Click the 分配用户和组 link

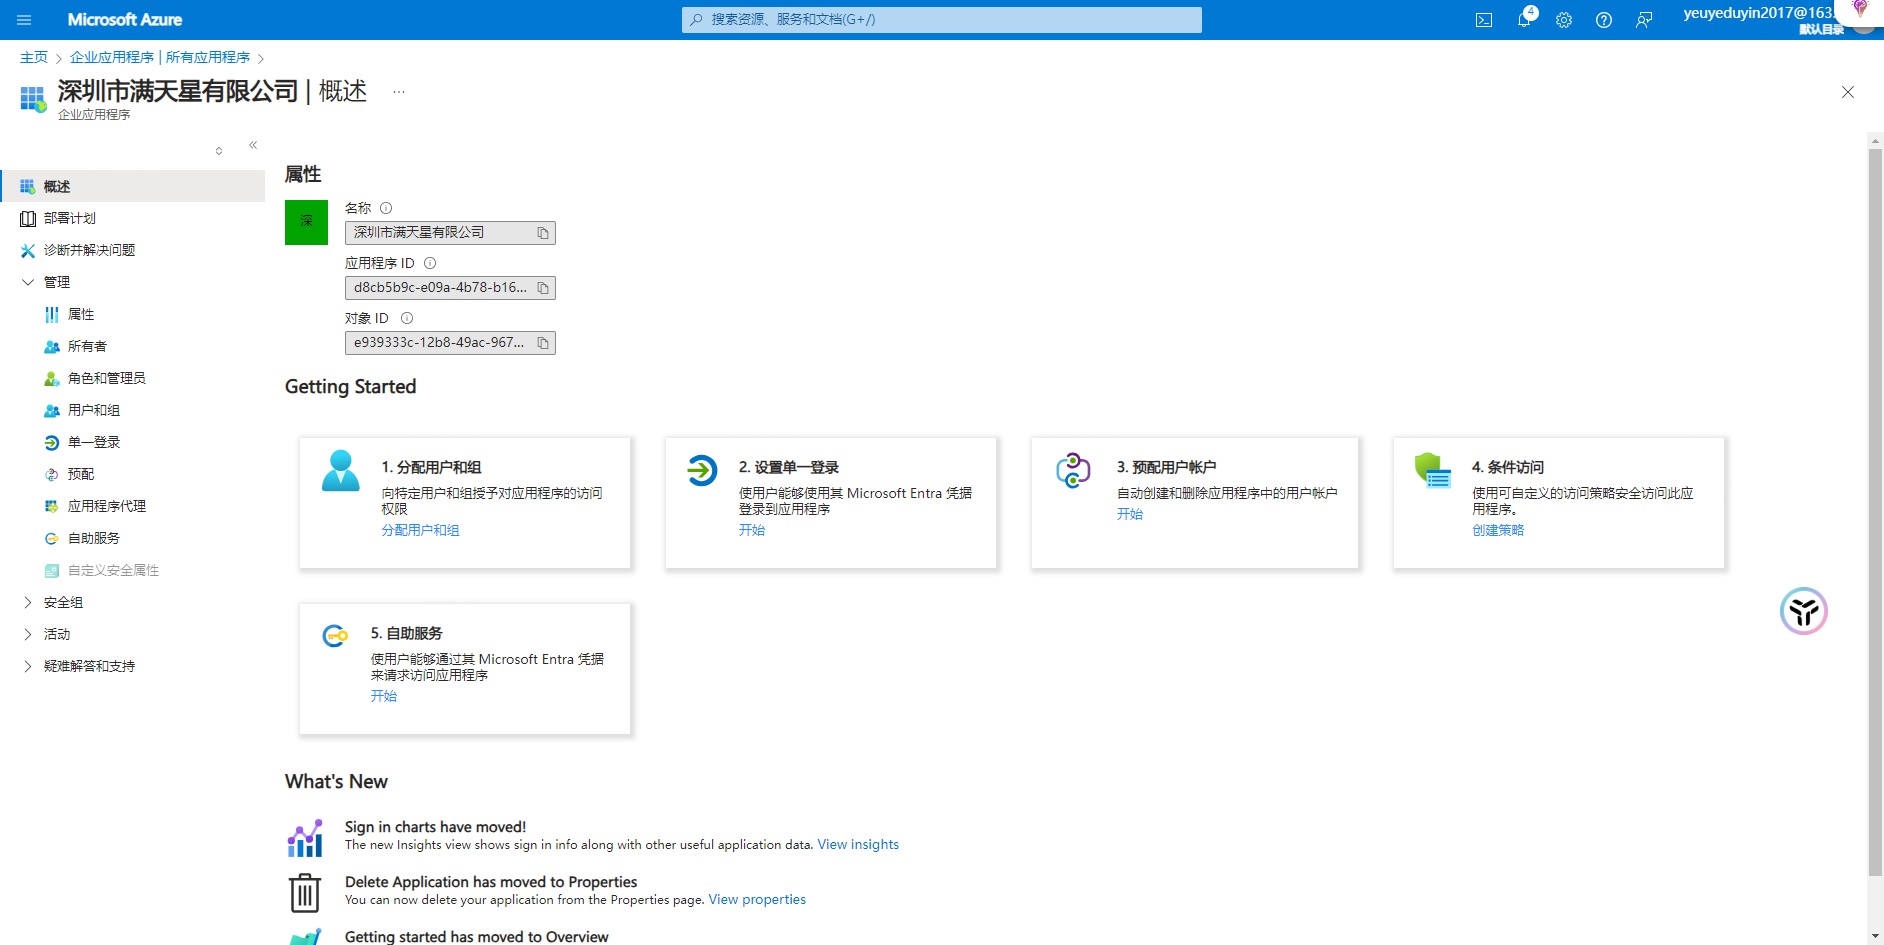click(420, 530)
